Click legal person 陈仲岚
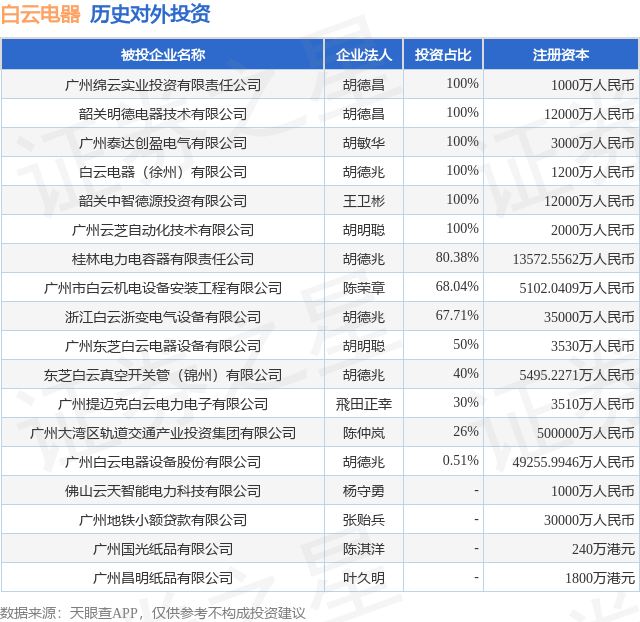This screenshot has height=622, width=640. point(364,433)
